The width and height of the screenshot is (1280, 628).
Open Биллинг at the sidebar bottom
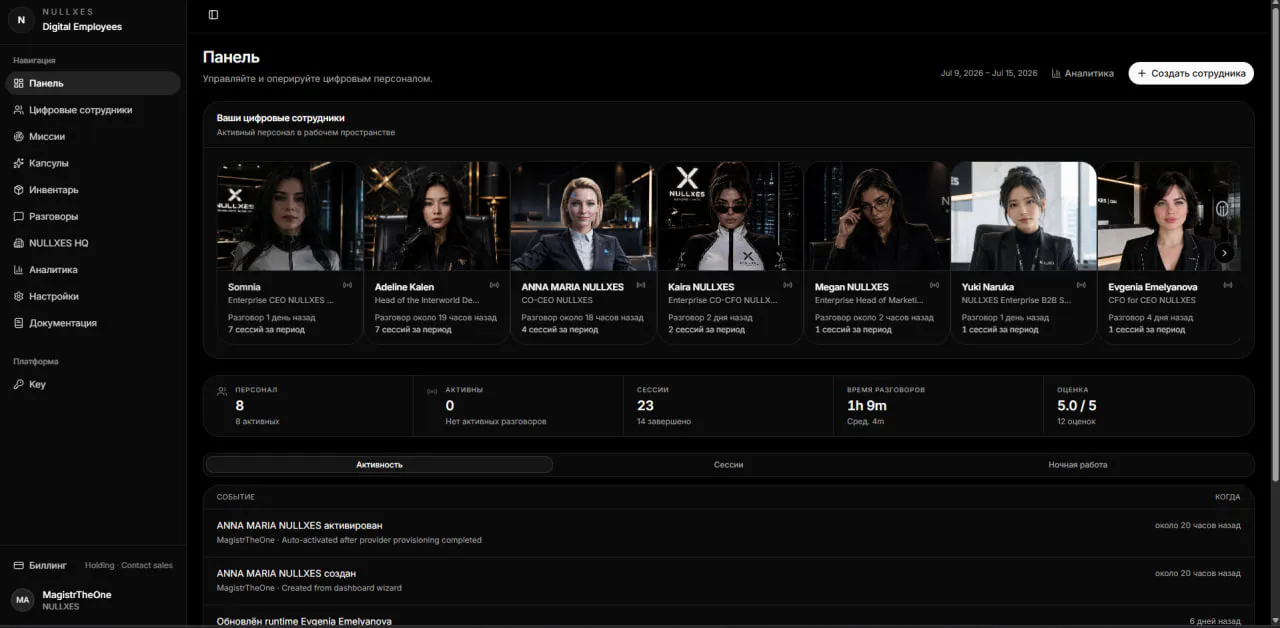click(x=41, y=565)
